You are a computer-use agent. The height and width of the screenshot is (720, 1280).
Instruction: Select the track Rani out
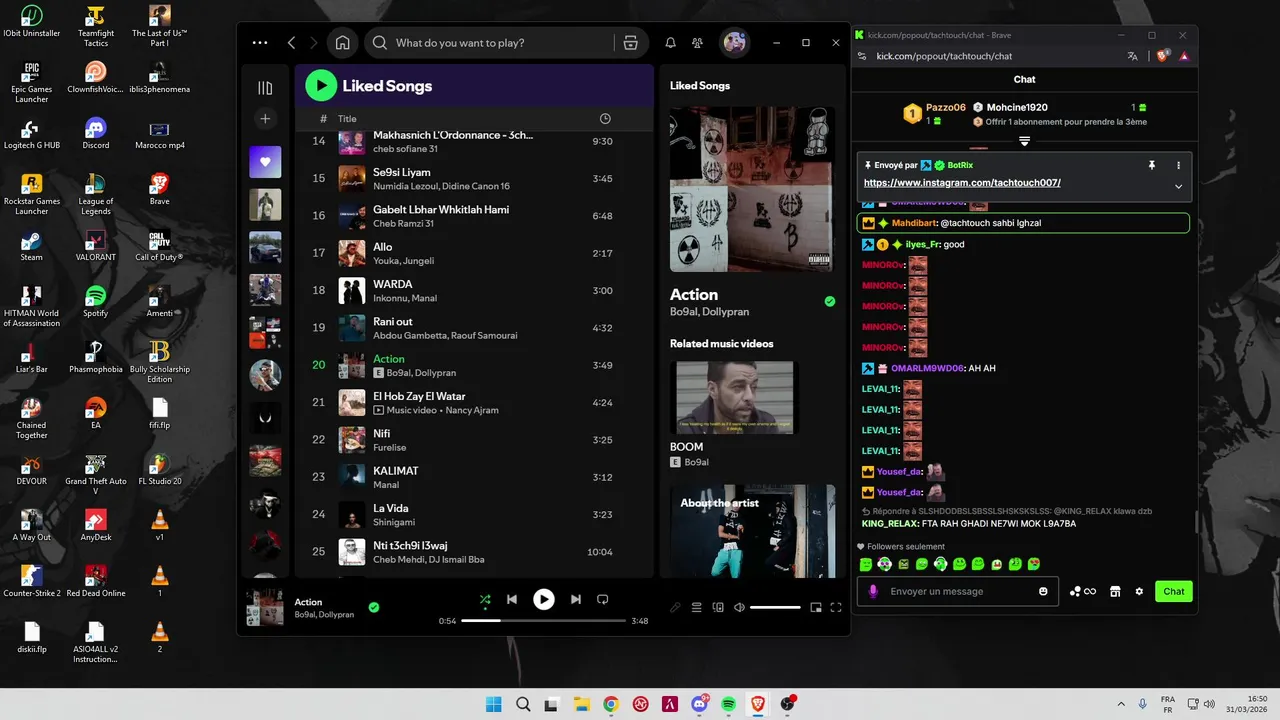473,328
